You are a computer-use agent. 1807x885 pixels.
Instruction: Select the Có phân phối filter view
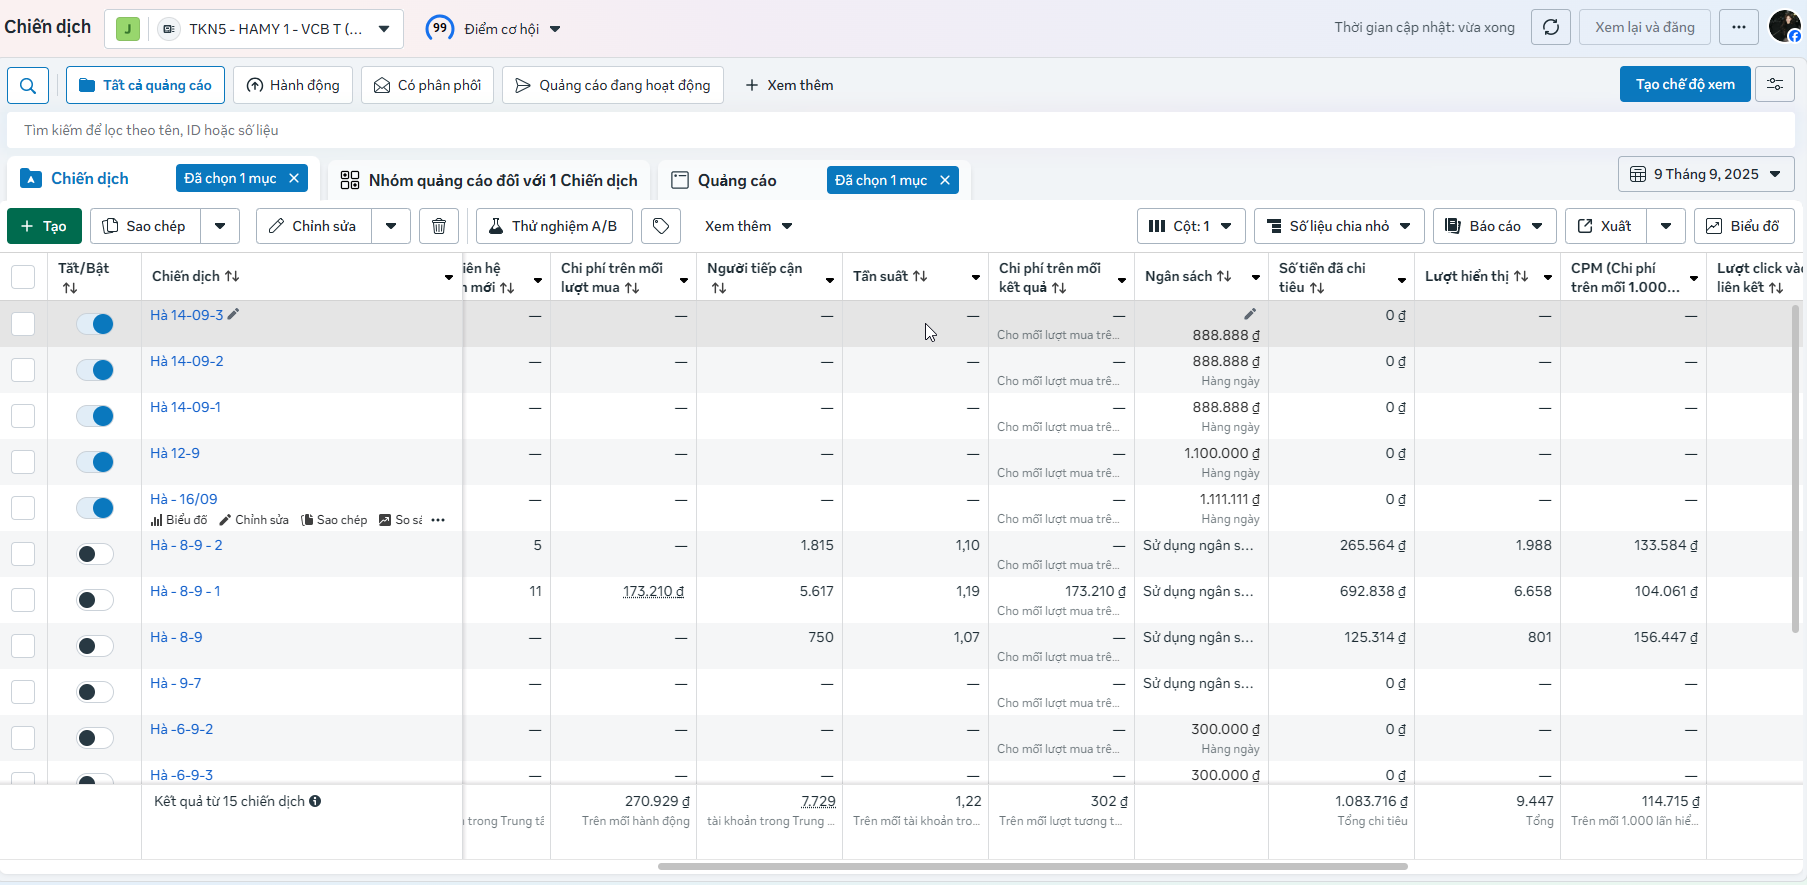pyautogui.click(x=427, y=85)
